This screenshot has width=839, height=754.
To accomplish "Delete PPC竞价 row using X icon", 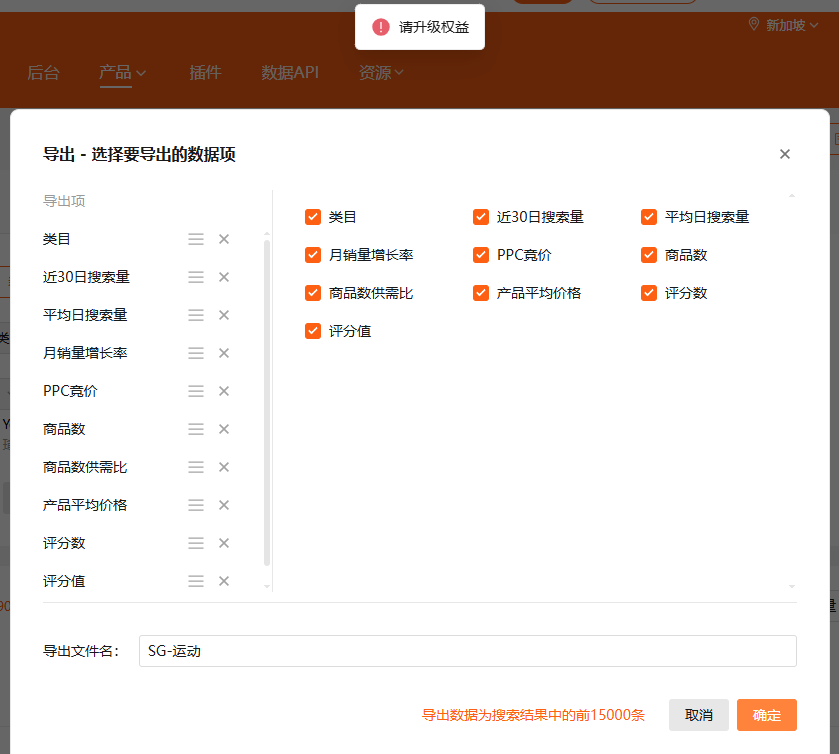I will pyautogui.click(x=224, y=391).
